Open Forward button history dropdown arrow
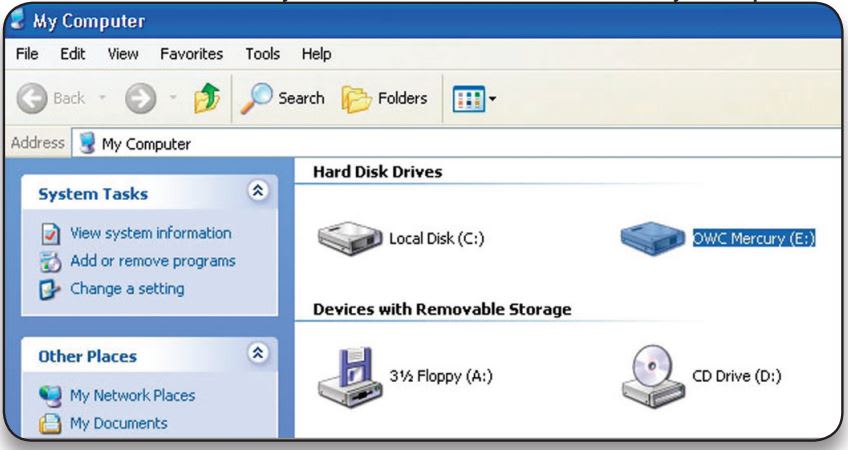Viewport: 848px width, 450px height. [173, 98]
